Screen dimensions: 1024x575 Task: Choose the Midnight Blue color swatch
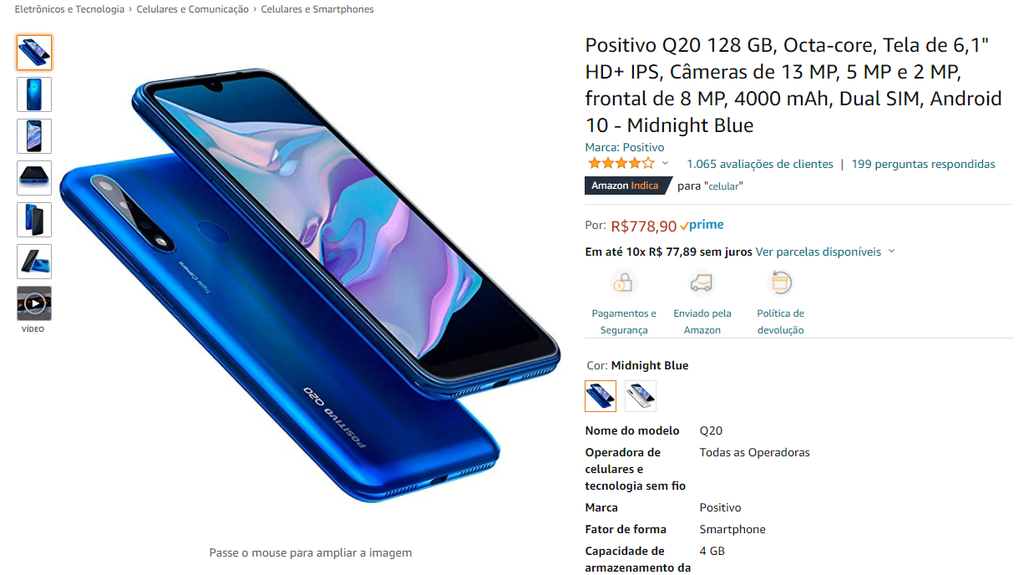click(600, 396)
